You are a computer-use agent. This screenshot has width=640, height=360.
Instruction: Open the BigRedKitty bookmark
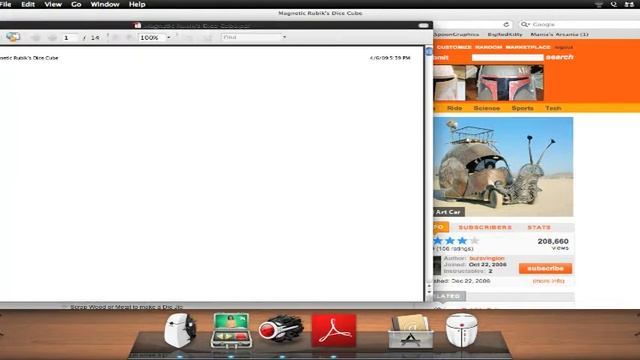pos(505,34)
